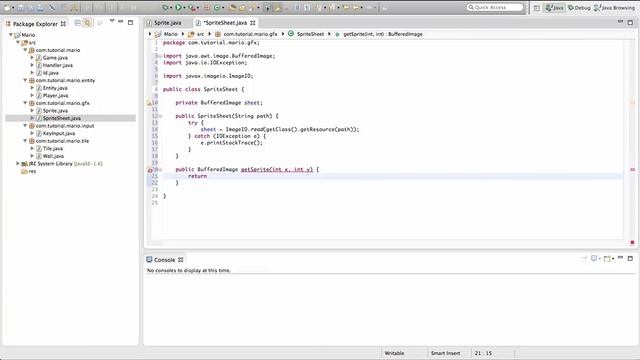Click the Run External Tools icon
The image size is (640, 360).
tap(191, 8)
